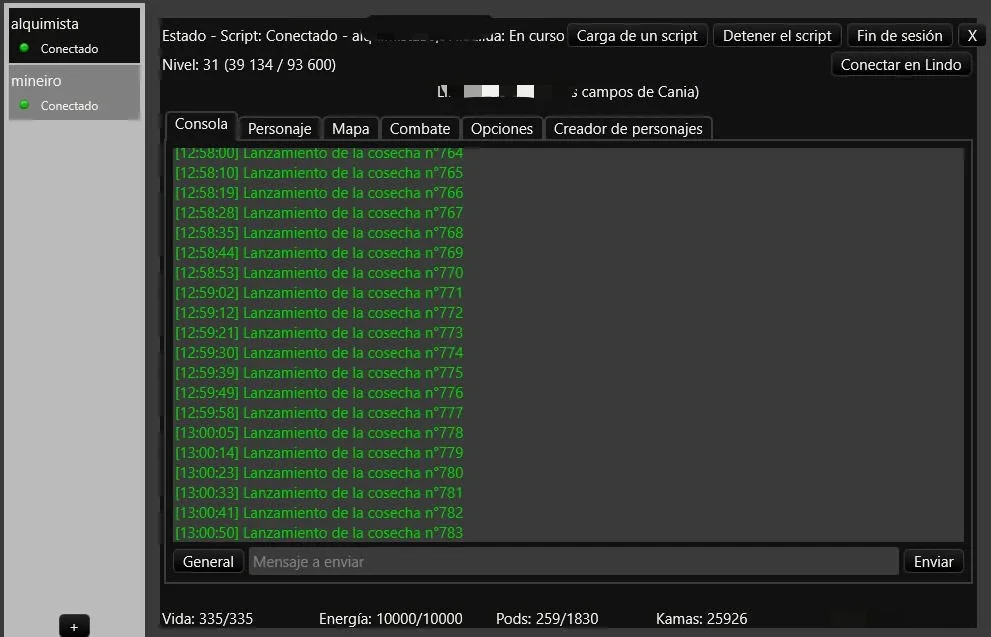This screenshot has height=637, width=991.
Task: Click the Kamas: 25926 status value
Action: click(x=702, y=619)
